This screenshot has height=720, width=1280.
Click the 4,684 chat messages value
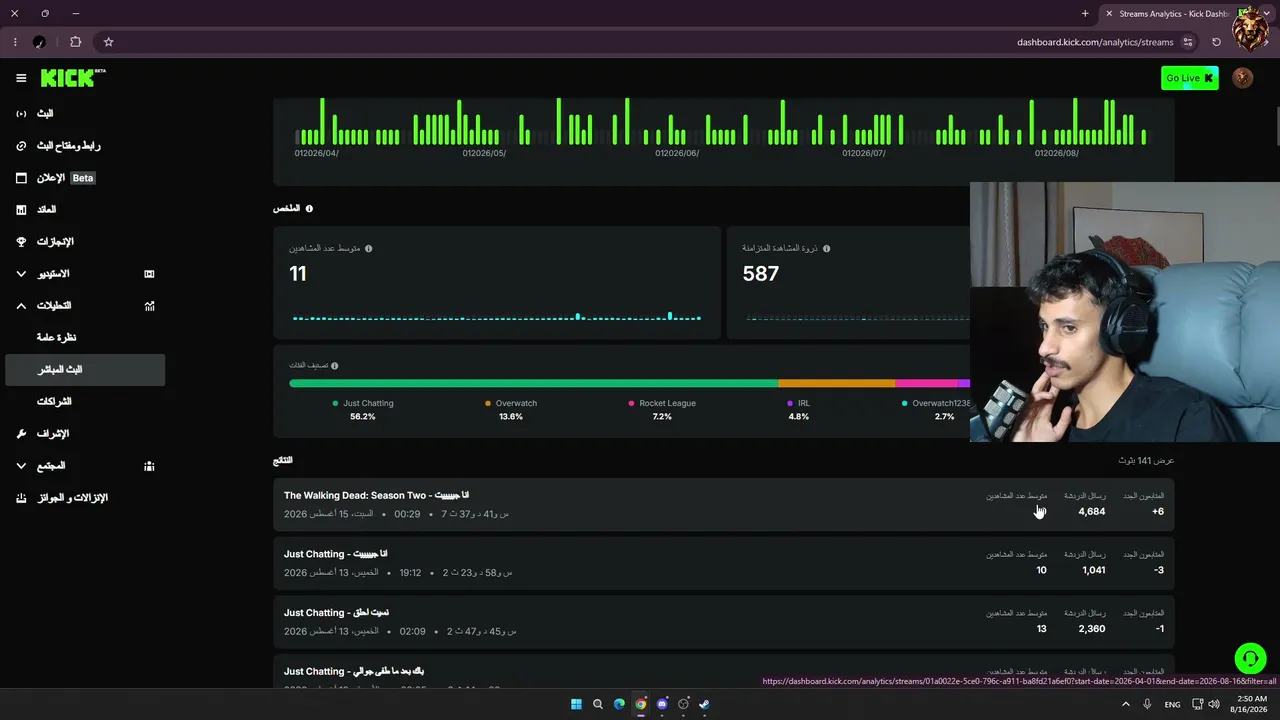(x=1092, y=512)
